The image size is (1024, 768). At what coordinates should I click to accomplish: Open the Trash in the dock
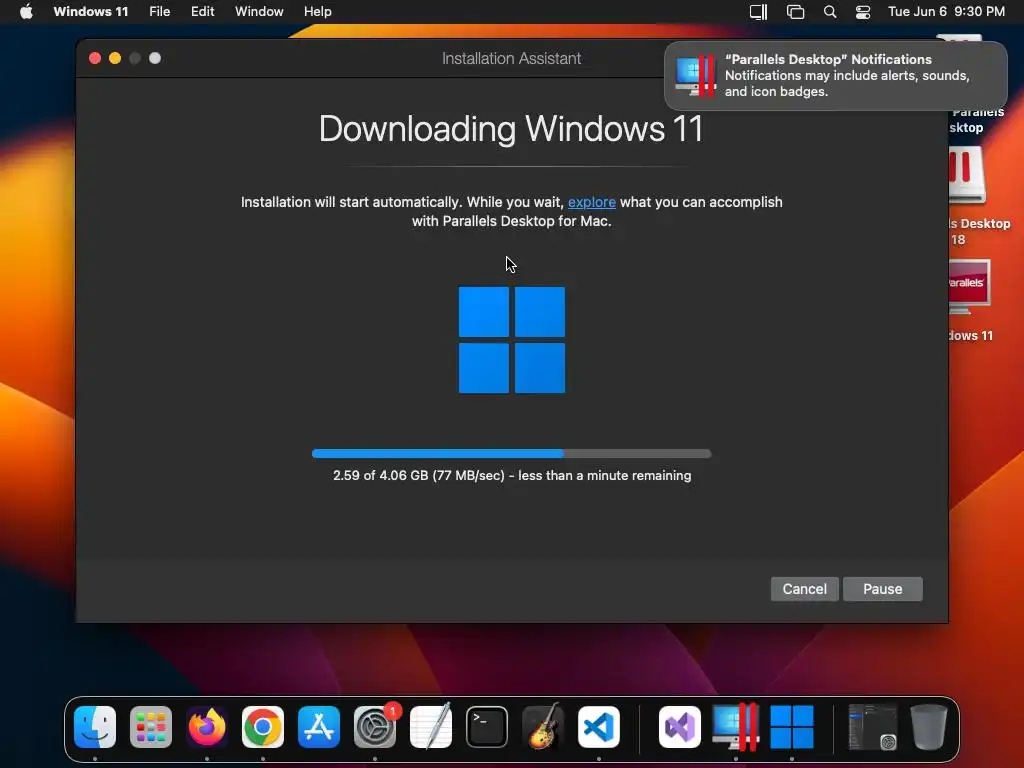coord(928,727)
